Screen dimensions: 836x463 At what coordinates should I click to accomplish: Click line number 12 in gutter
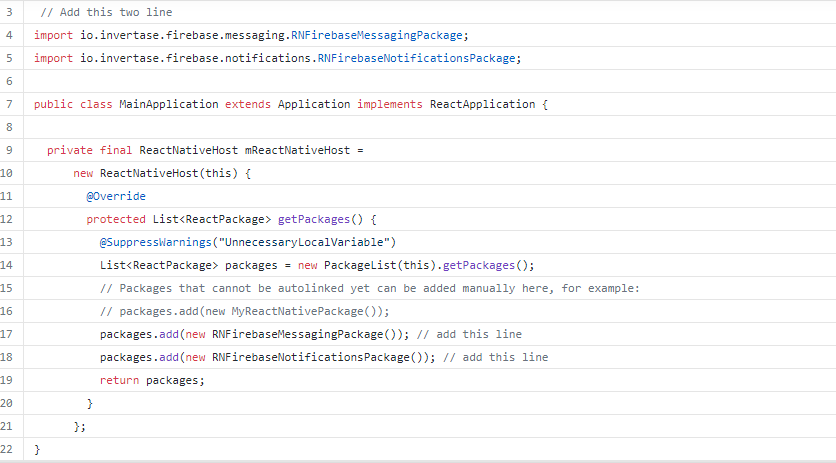point(6,219)
